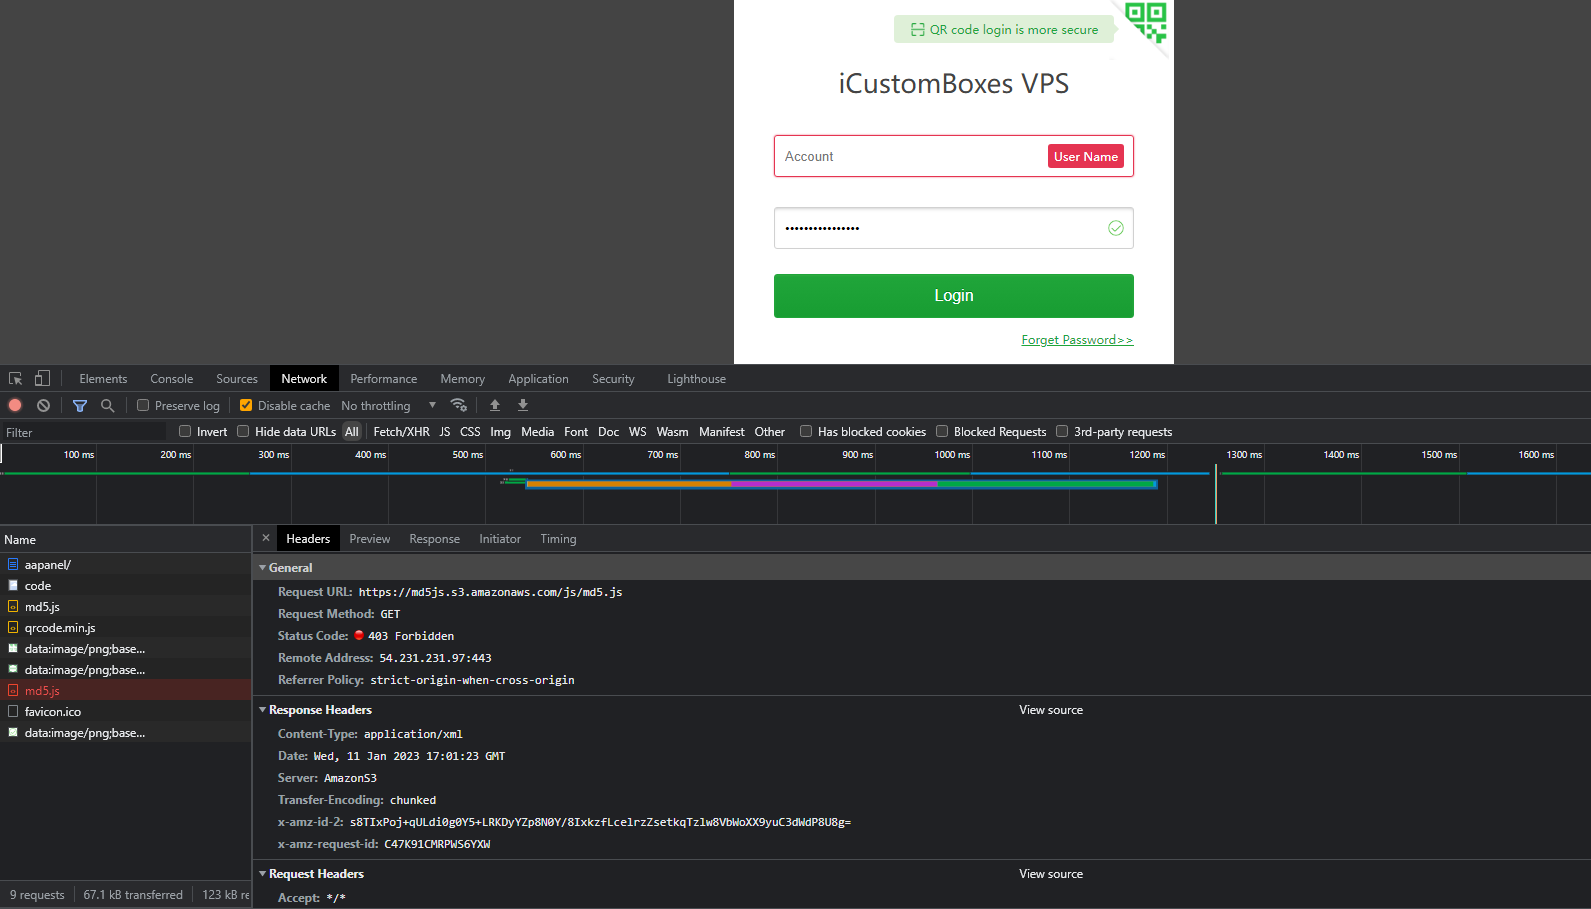Collapse the Request Headers section

(x=263, y=874)
